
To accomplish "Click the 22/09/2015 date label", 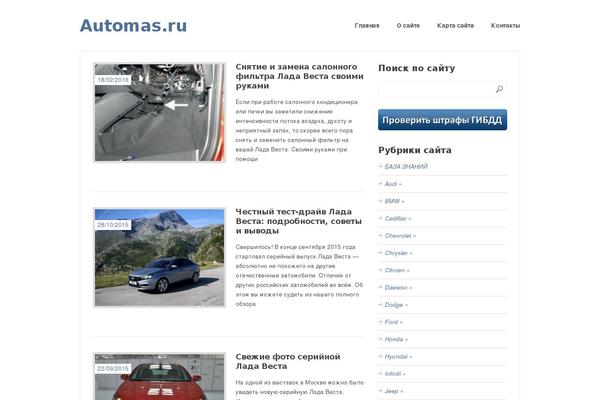I will click(113, 368).
